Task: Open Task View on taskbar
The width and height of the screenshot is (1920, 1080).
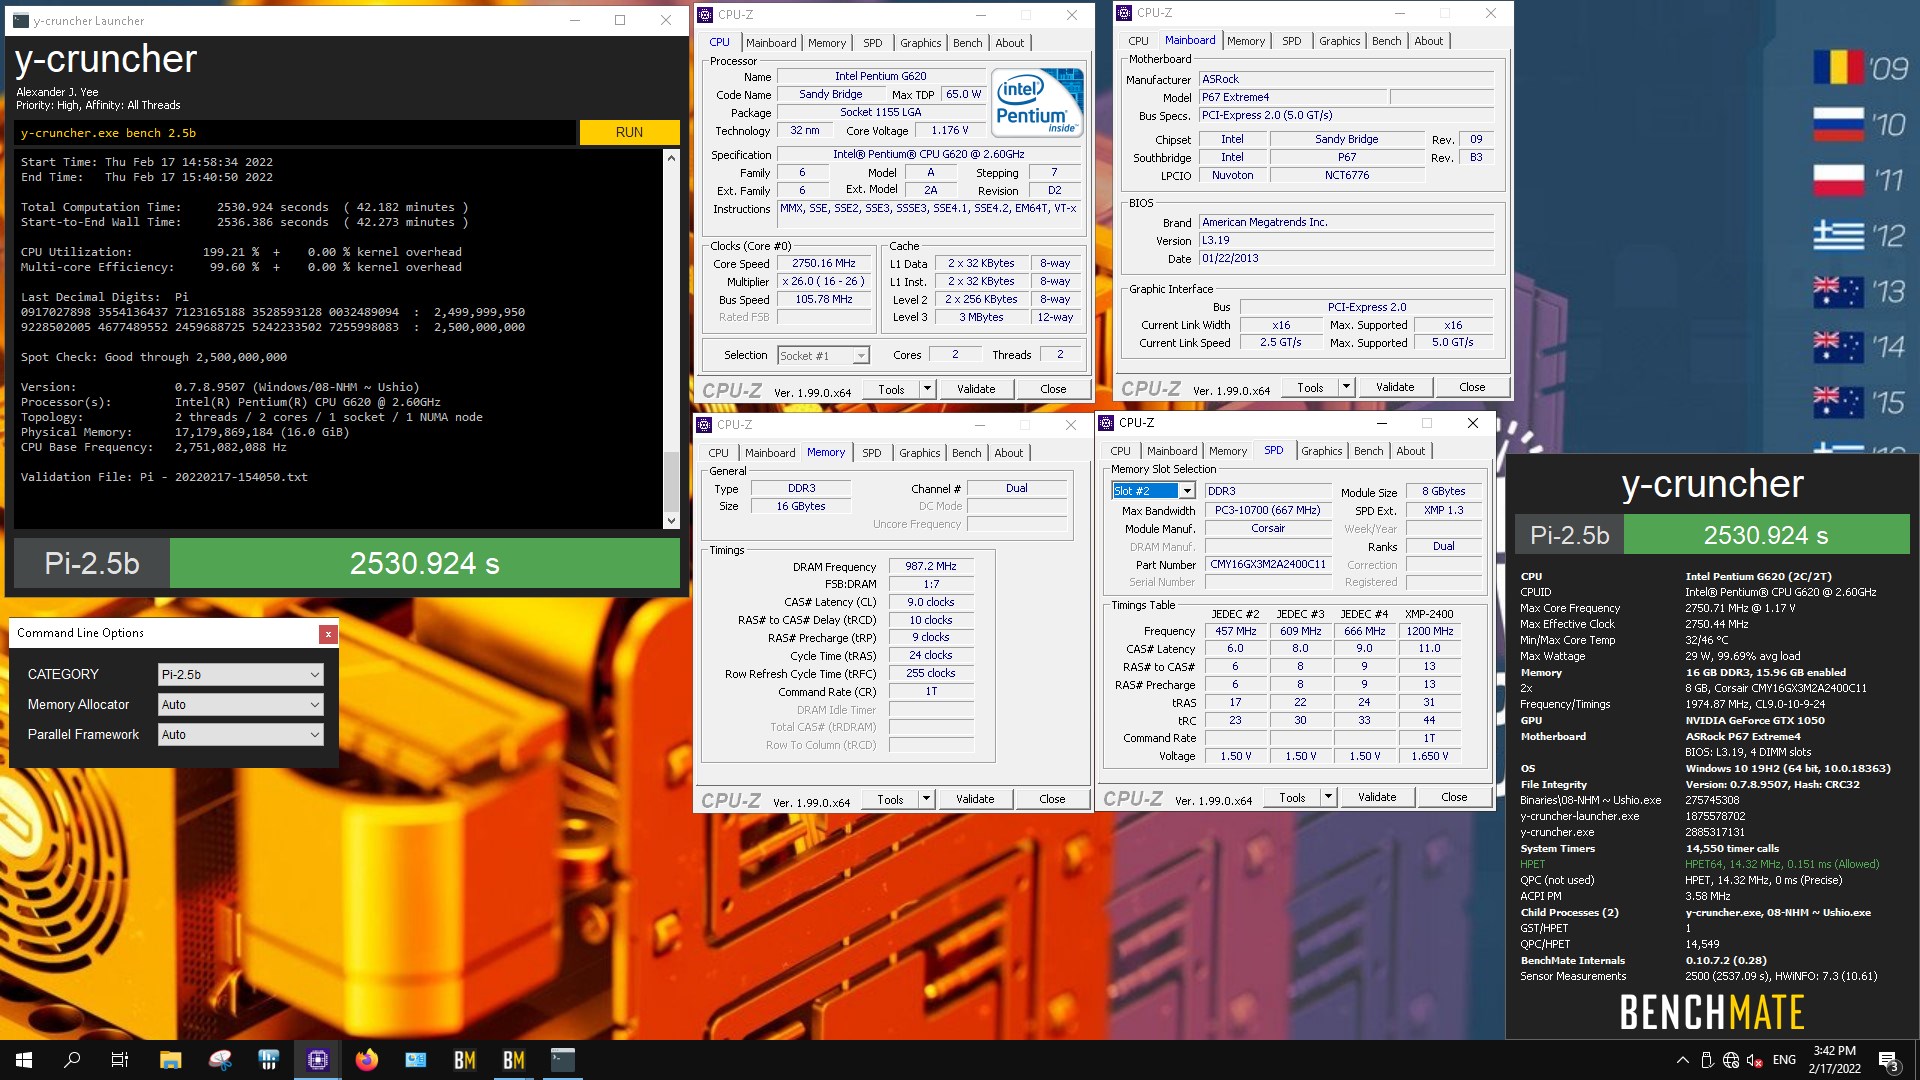Action: (120, 1060)
